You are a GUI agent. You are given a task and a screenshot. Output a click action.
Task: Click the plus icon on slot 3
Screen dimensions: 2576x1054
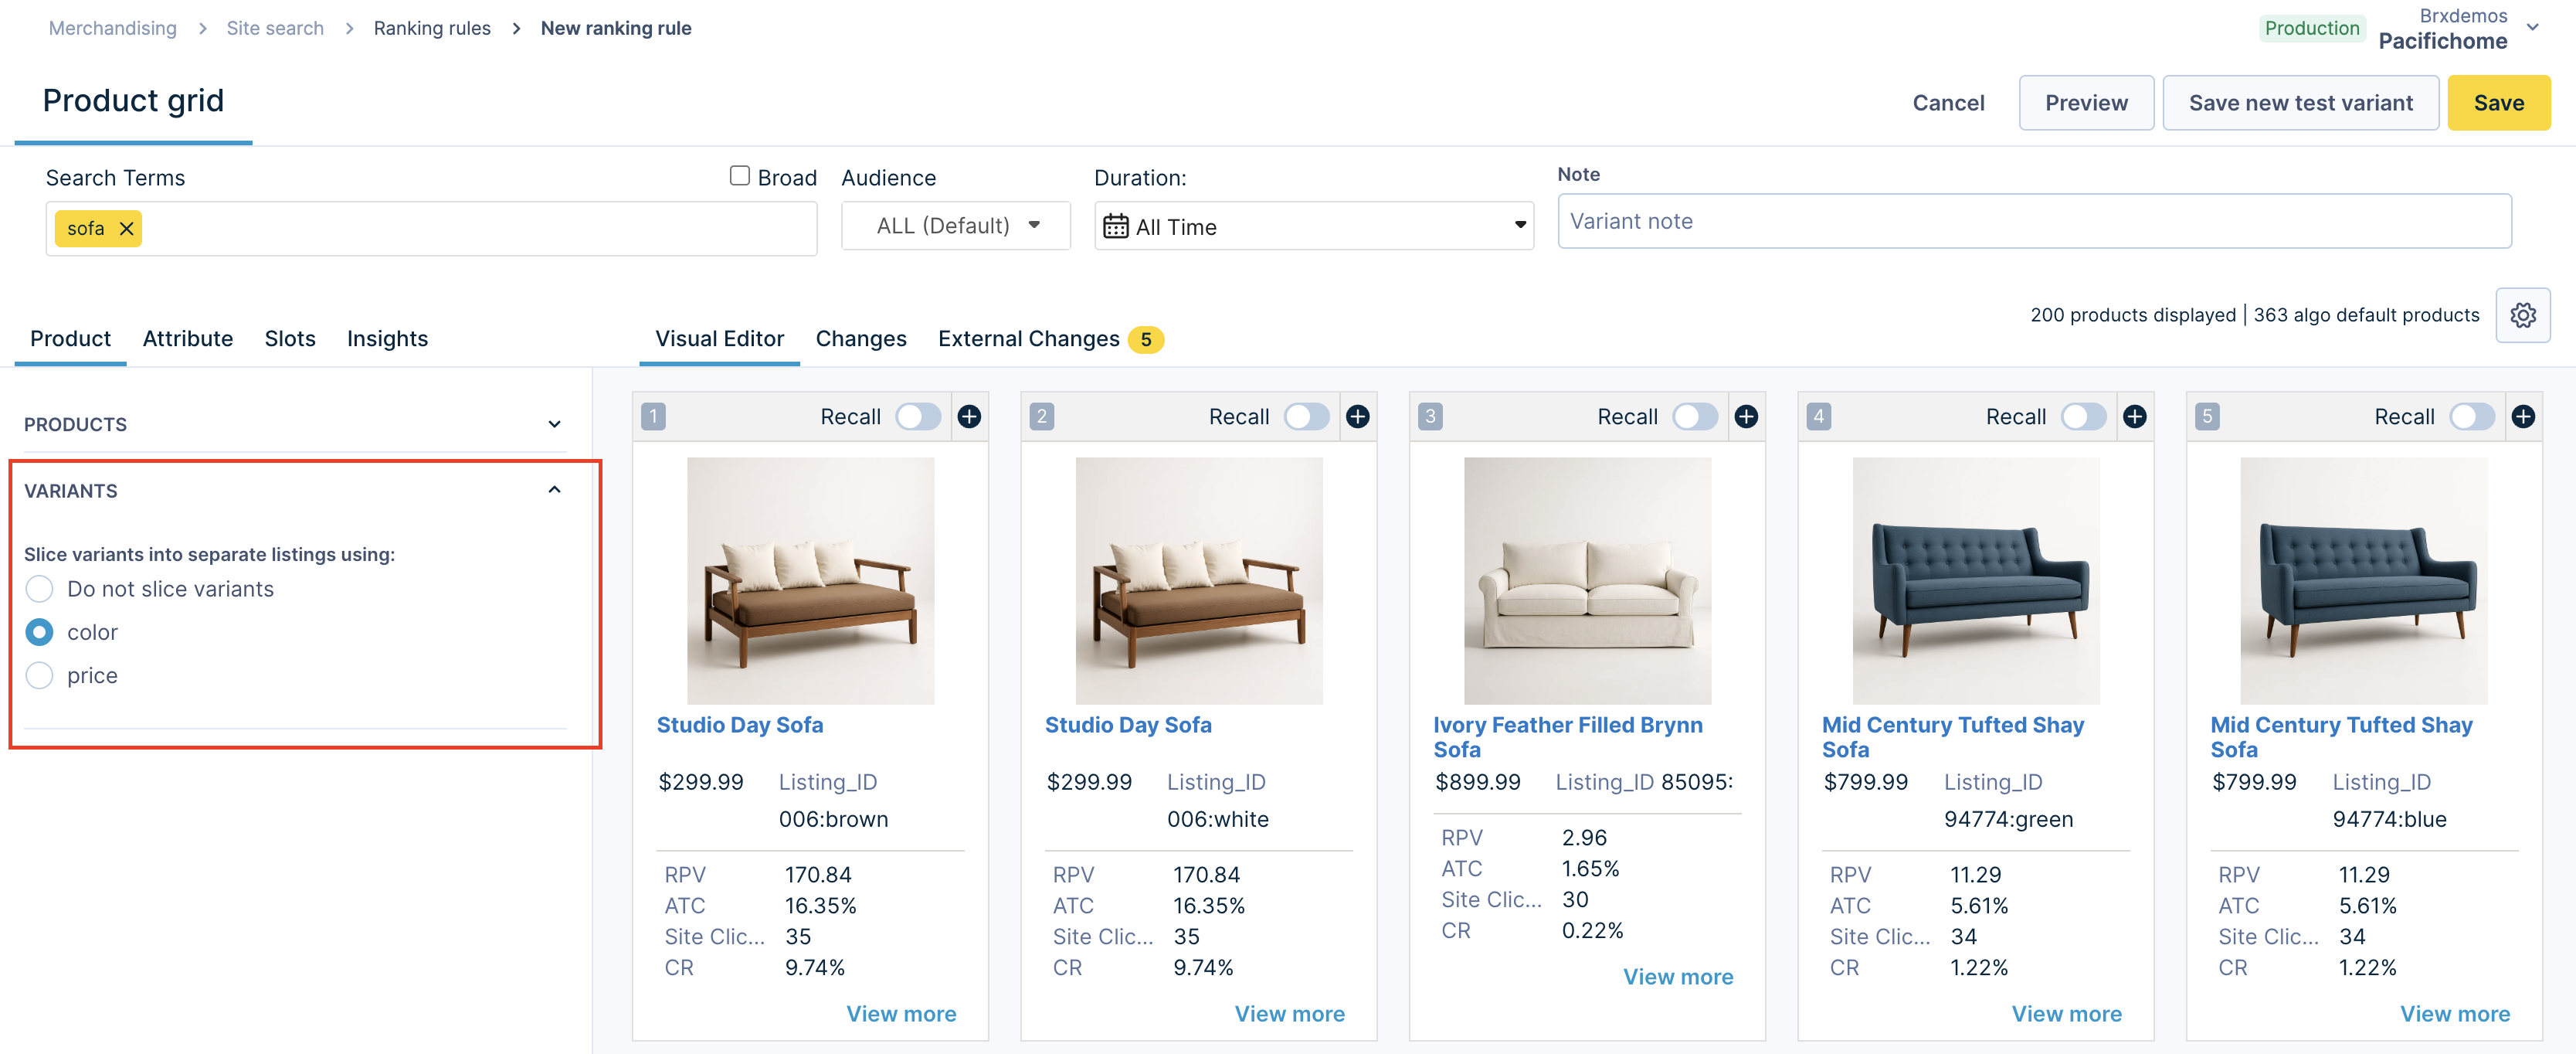coord(1745,416)
